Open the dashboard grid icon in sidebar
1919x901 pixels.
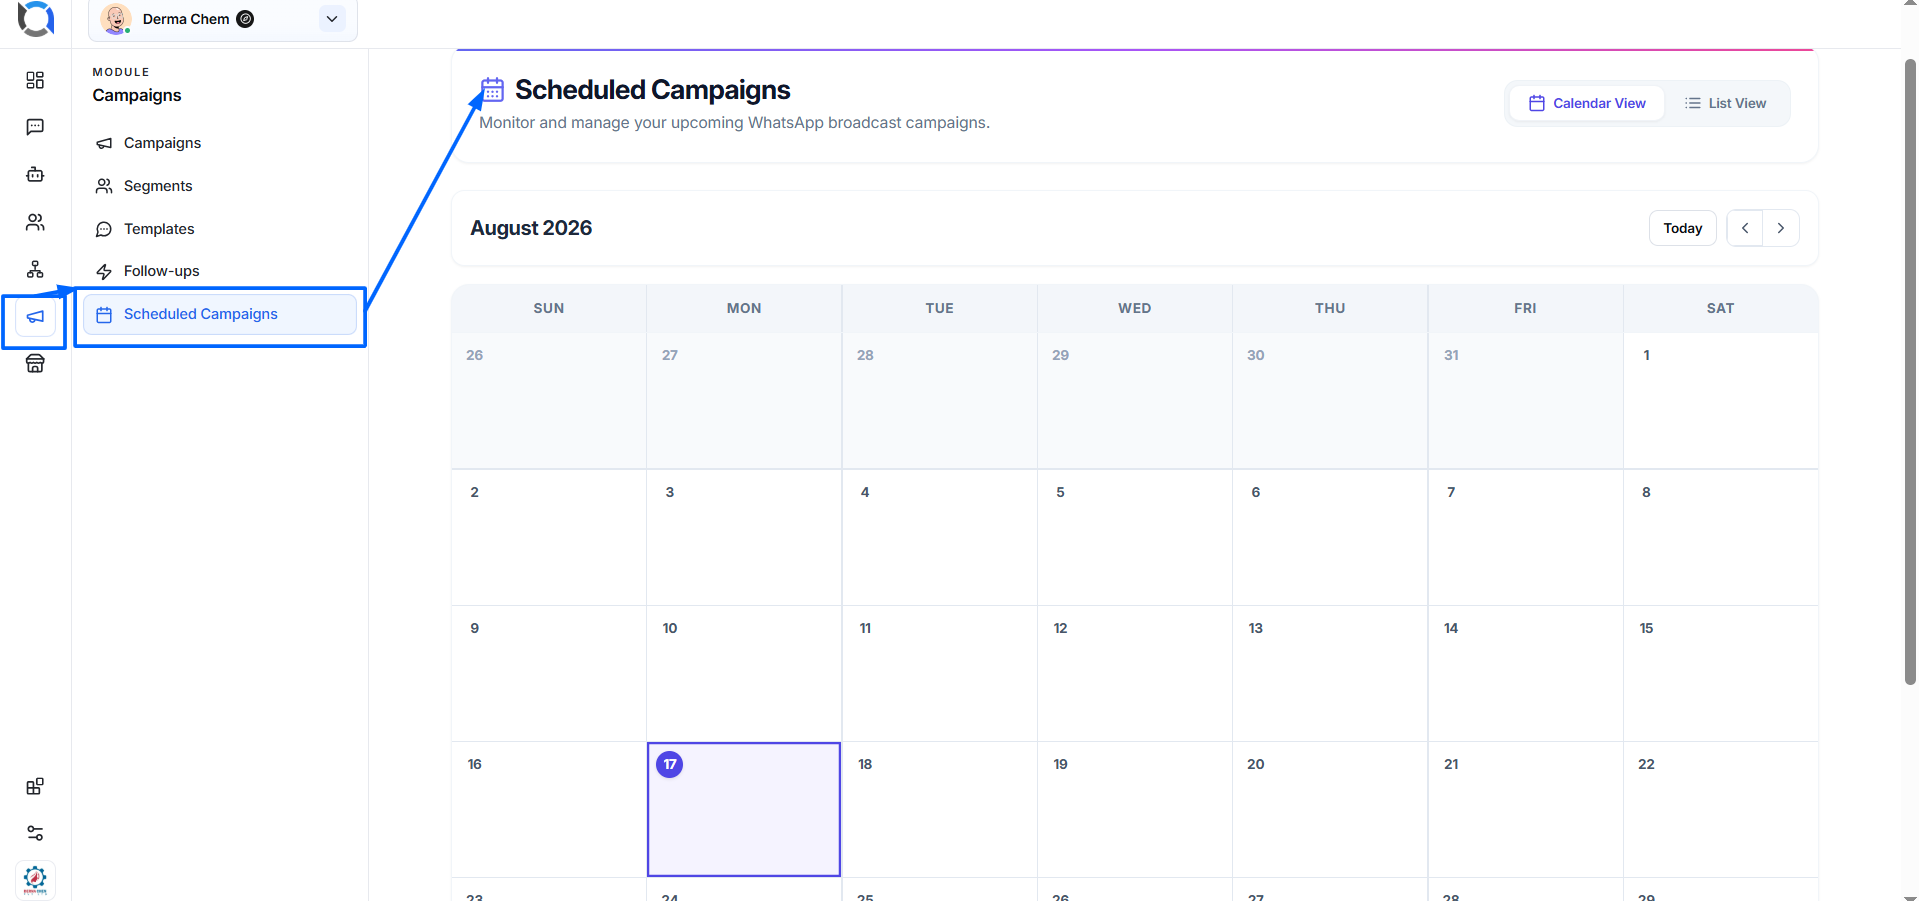[x=35, y=80]
